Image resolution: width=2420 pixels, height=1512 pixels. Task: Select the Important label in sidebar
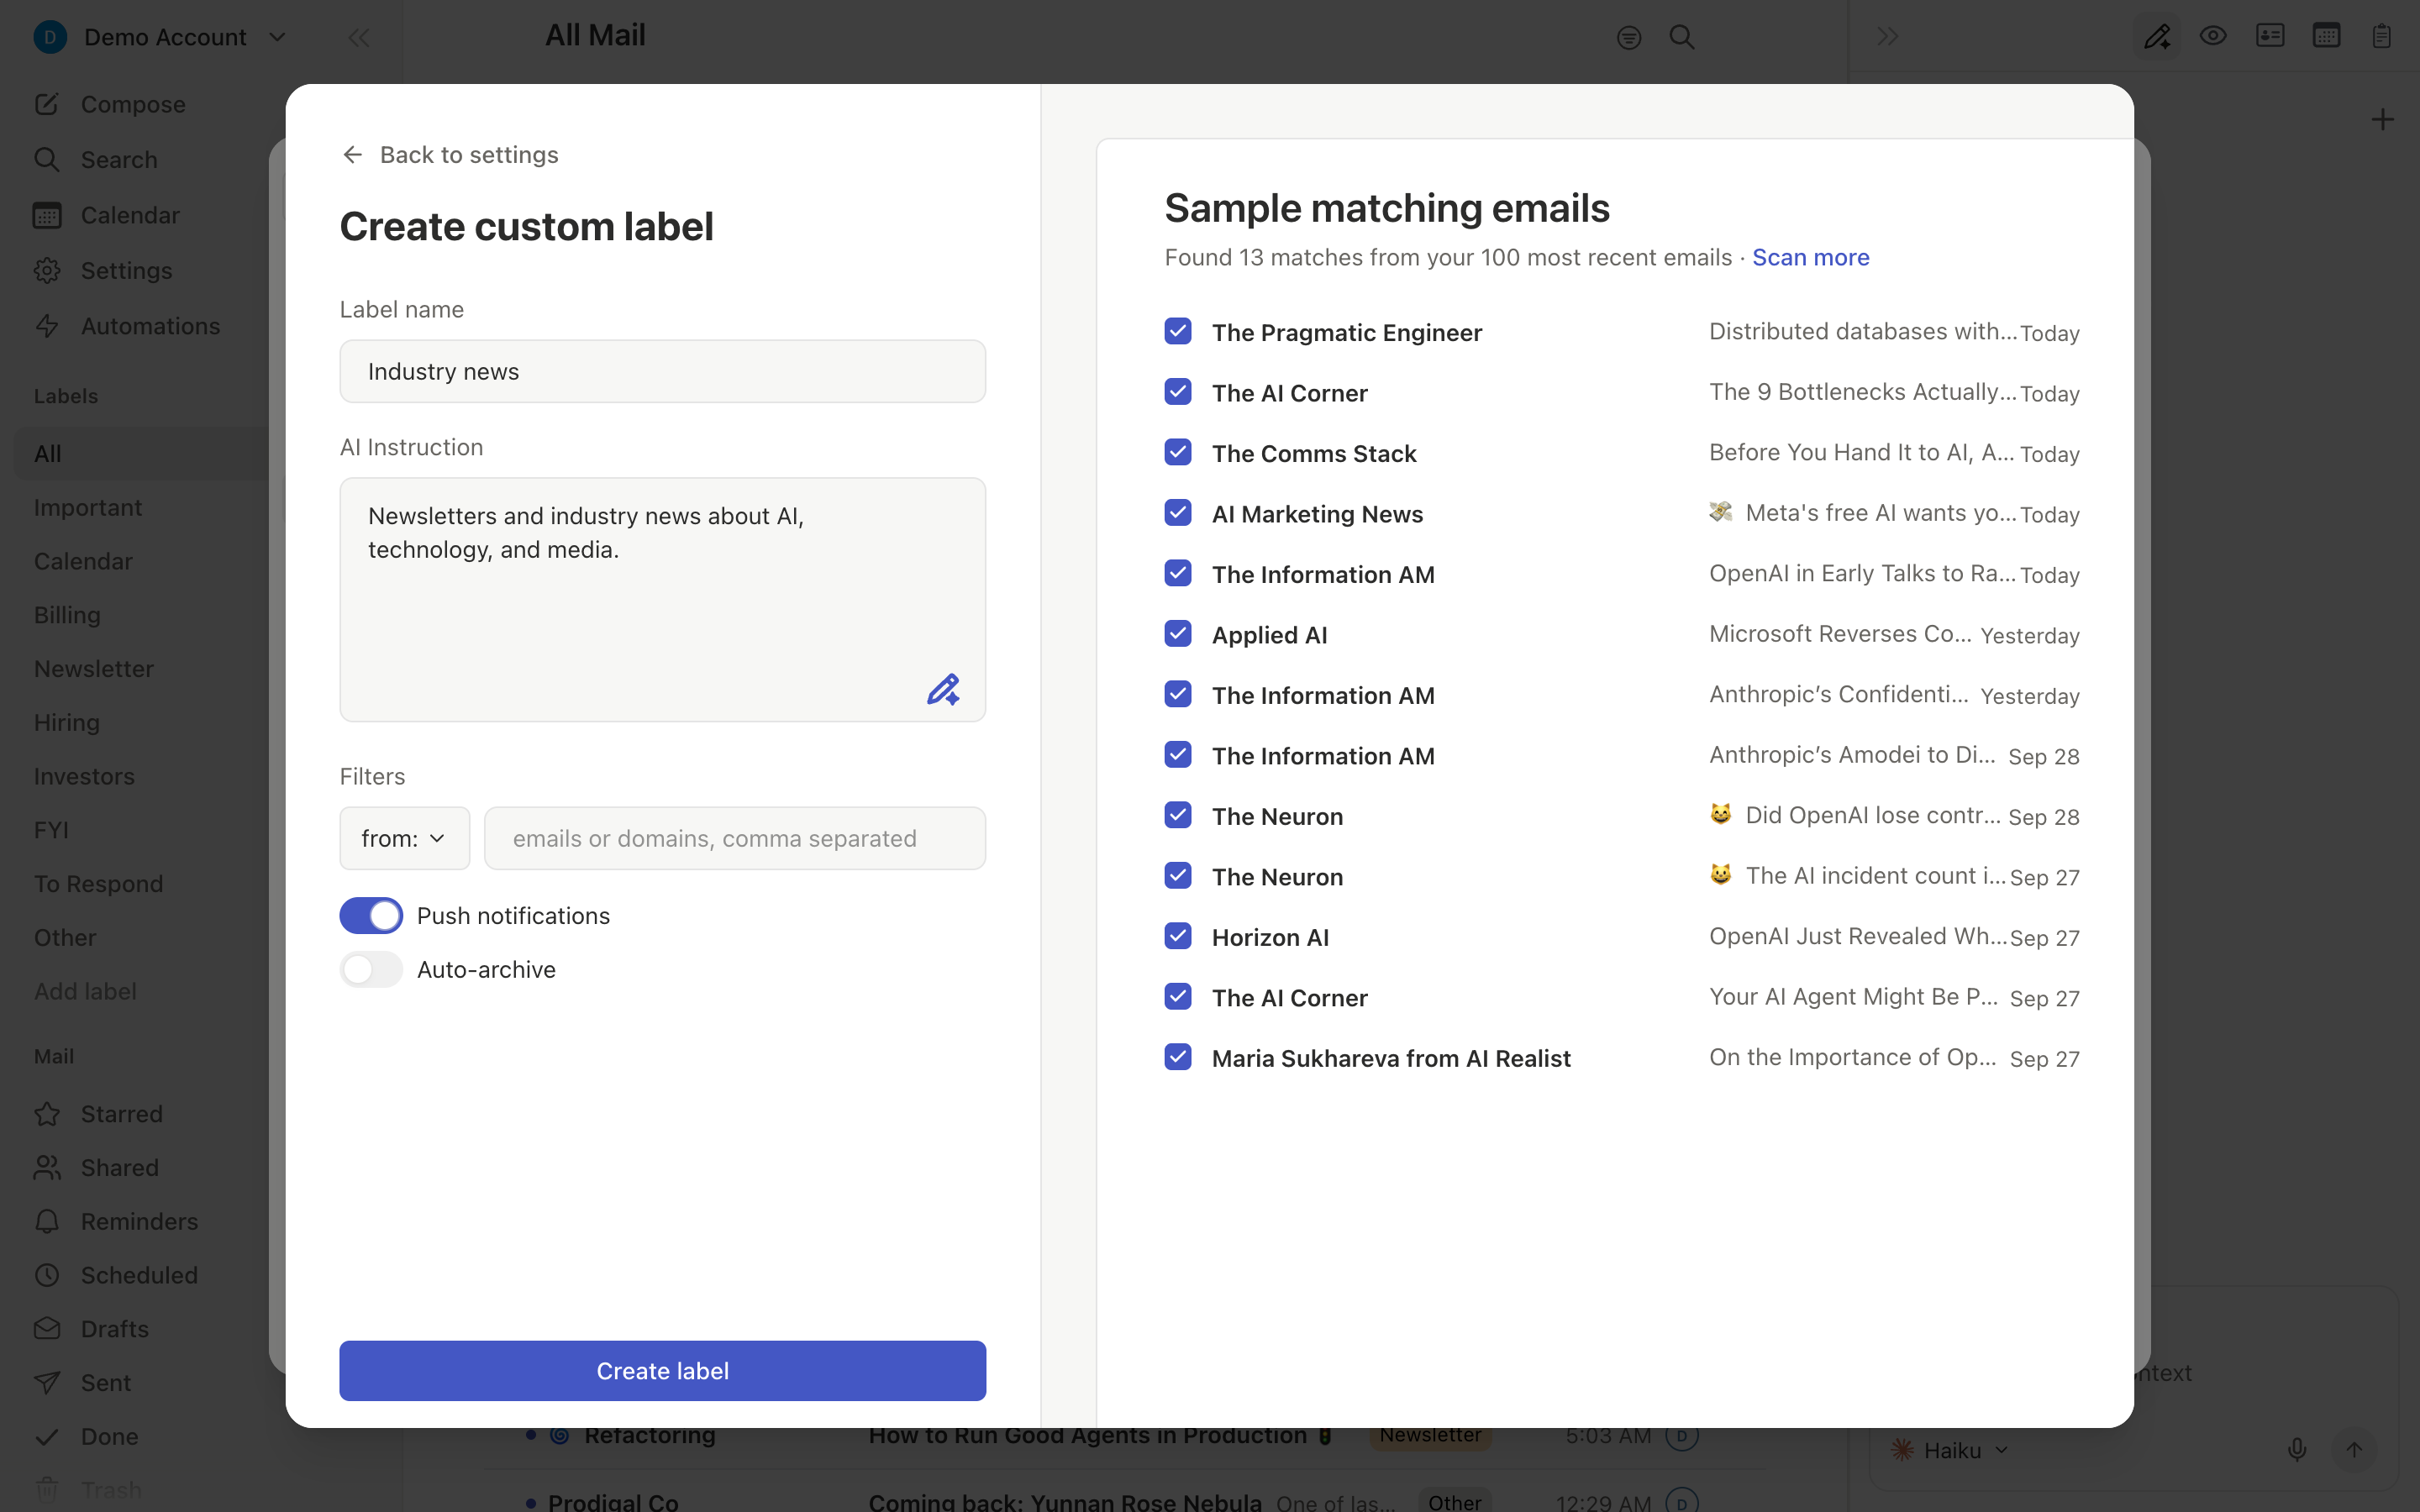pos(88,507)
